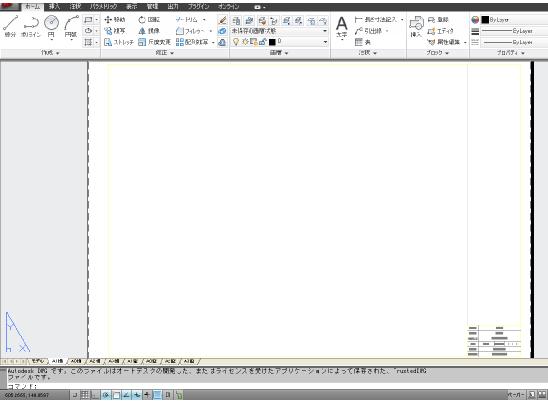Select the Line (線分) drawing tool
The image size is (548, 403).
click(10, 26)
